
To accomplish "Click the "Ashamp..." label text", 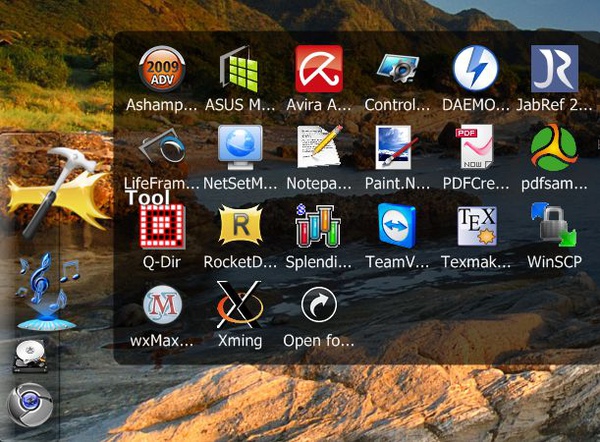I will click(x=161, y=104).
